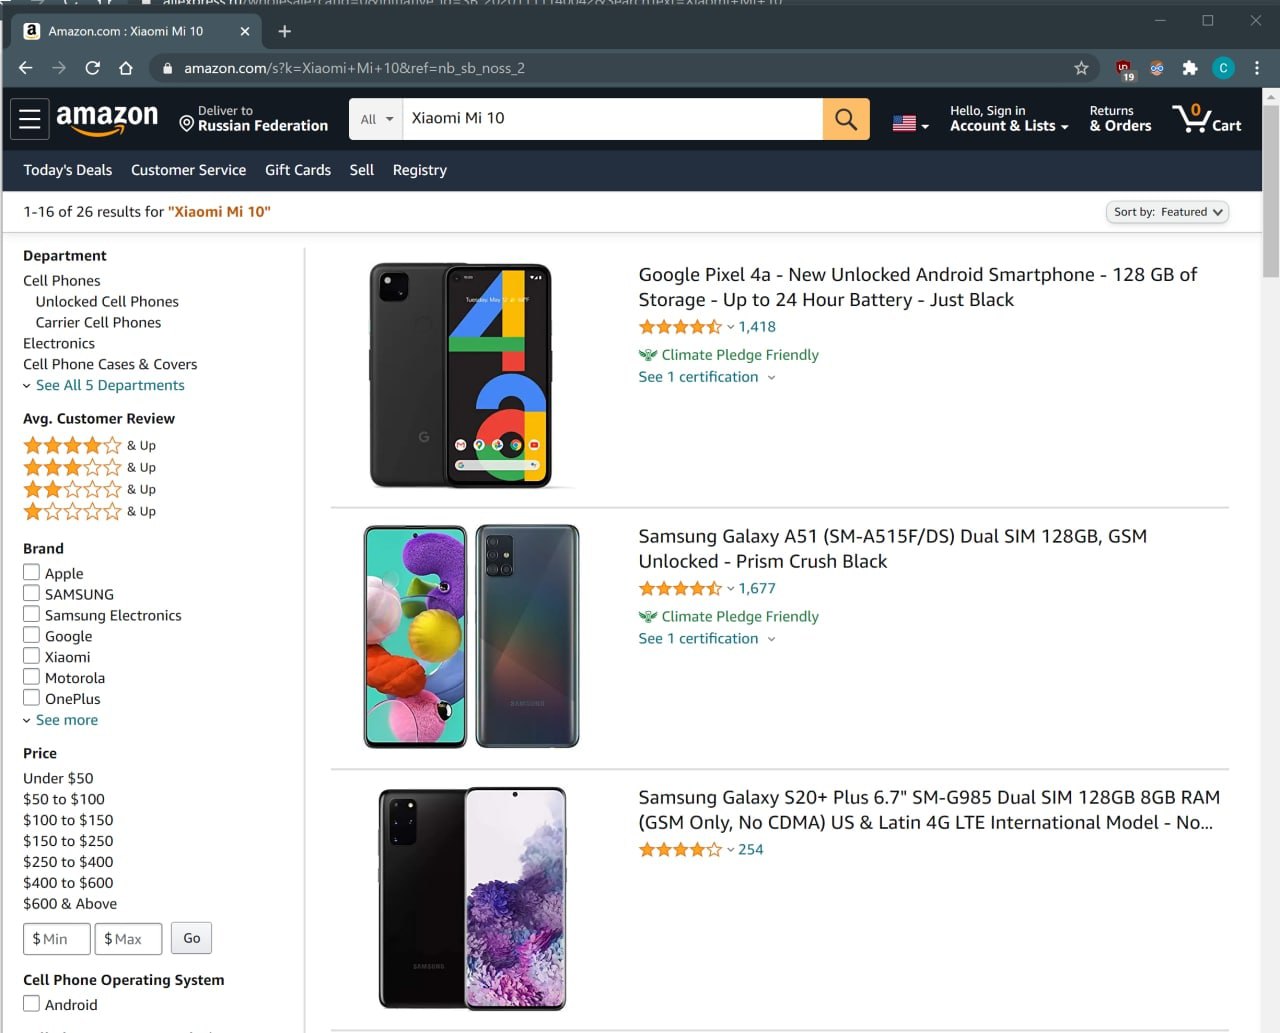The image size is (1280, 1033).
Task: Select price range $150 to $250
Action: pos(68,841)
